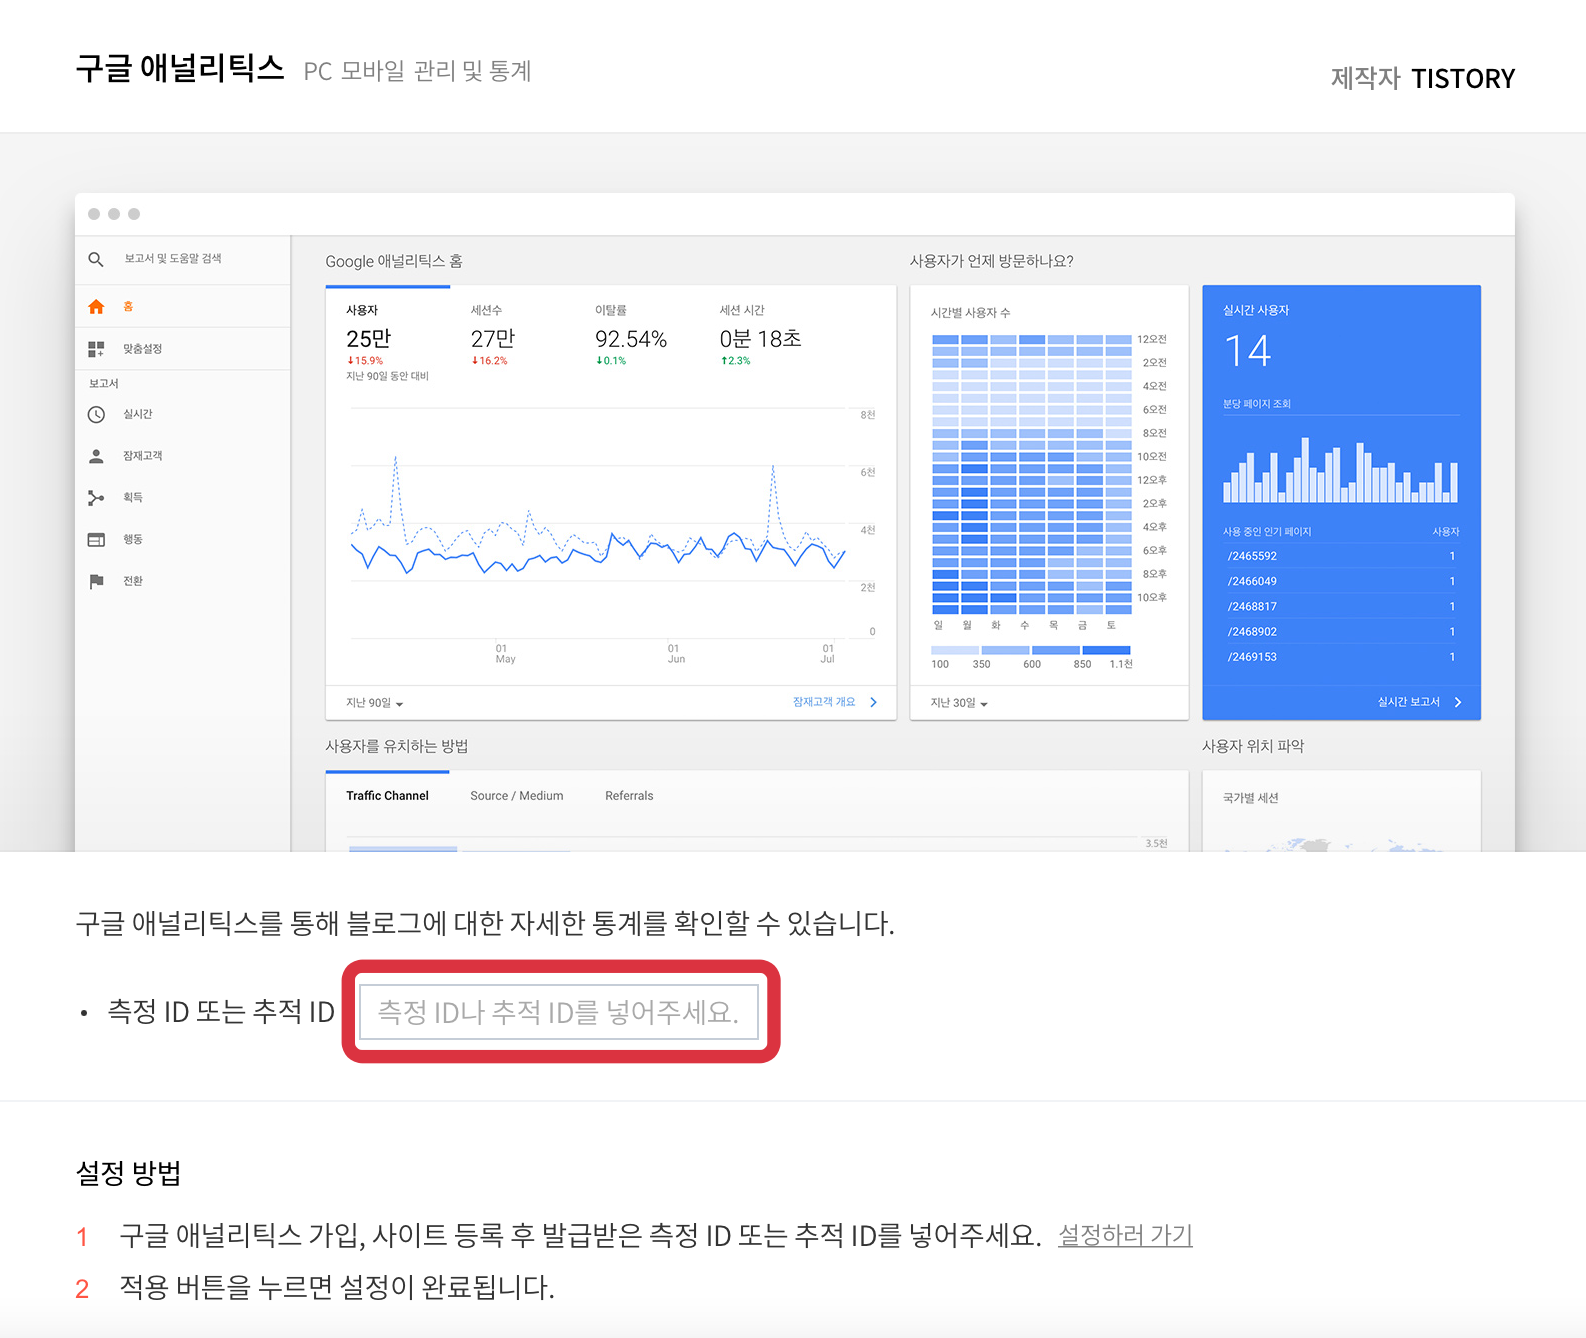Screen dimensions: 1586x1338
Task: Click the 행동 behavior icon
Action: click(96, 540)
